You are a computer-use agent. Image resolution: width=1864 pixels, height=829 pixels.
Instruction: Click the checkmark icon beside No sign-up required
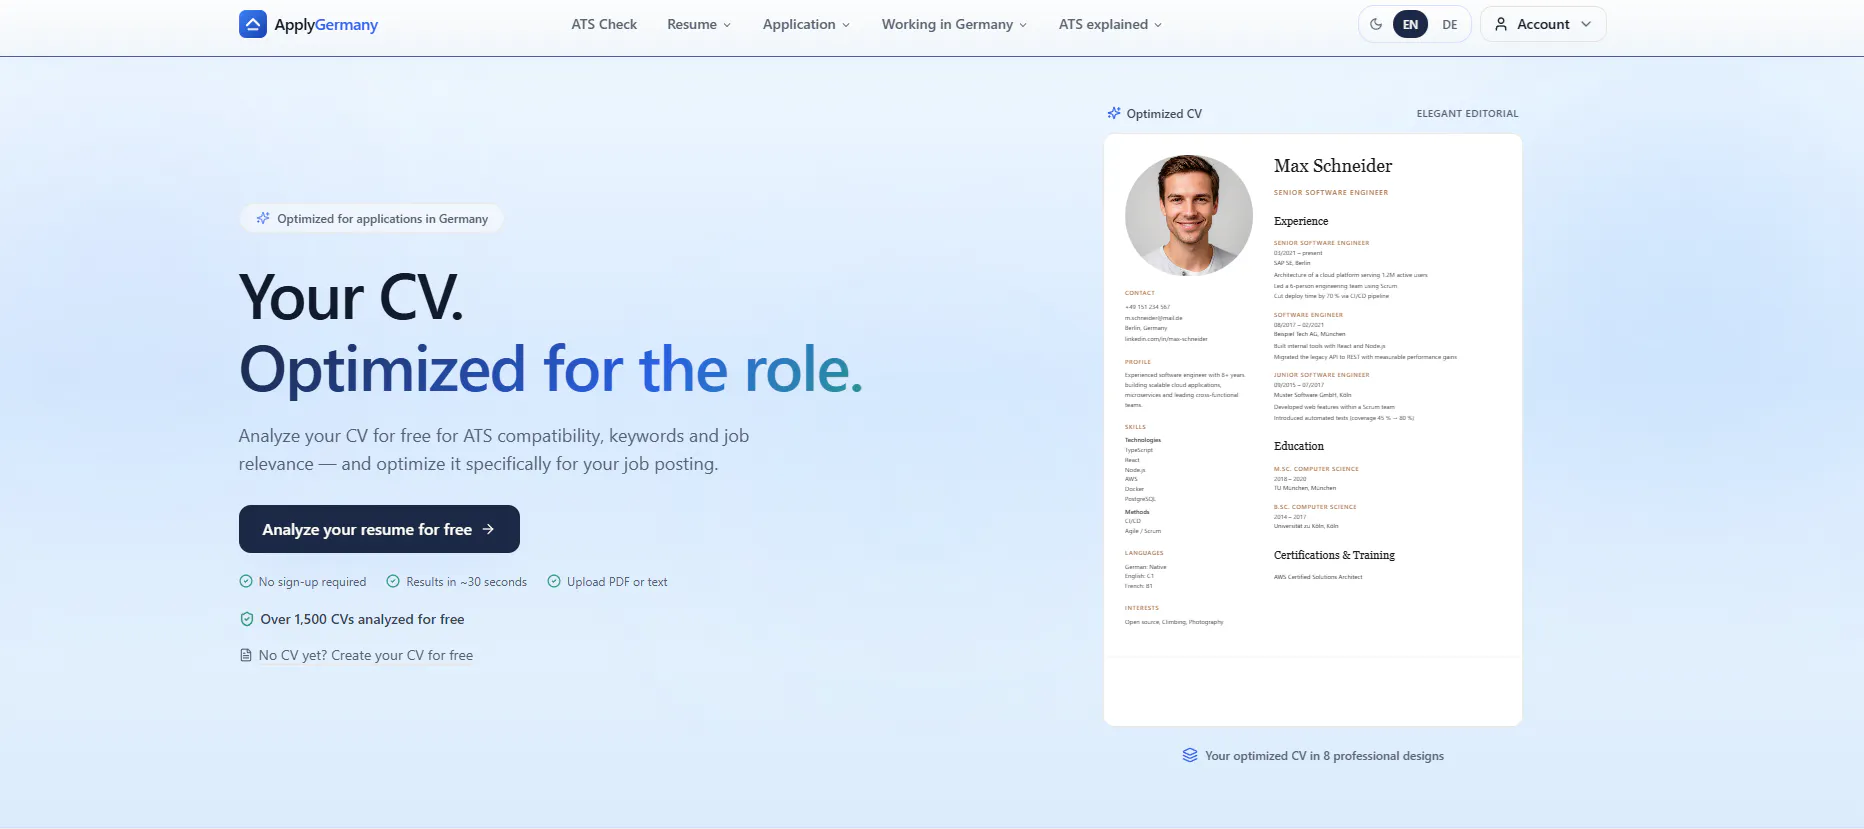click(x=246, y=581)
